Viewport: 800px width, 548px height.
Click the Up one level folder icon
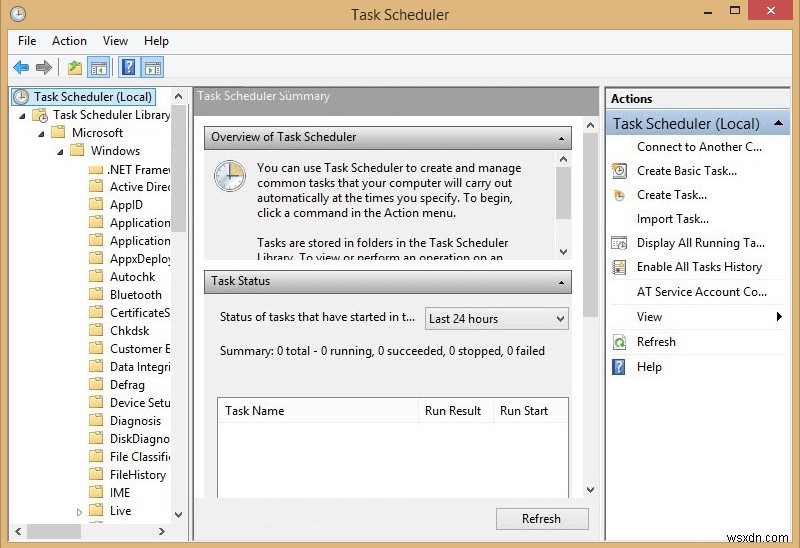click(x=74, y=67)
